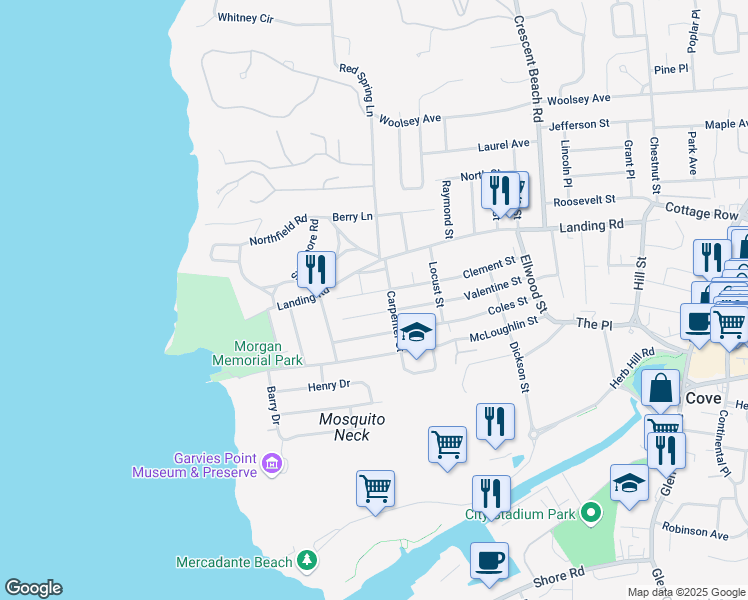The height and width of the screenshot is (600, 748).
Task: Click the Dickson St label
Action: (x=519, y=367)
